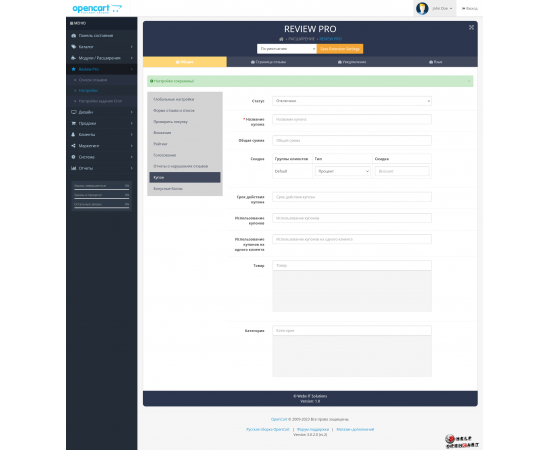
Task: Click the extensions store footer link
Action: coord(355,429)
